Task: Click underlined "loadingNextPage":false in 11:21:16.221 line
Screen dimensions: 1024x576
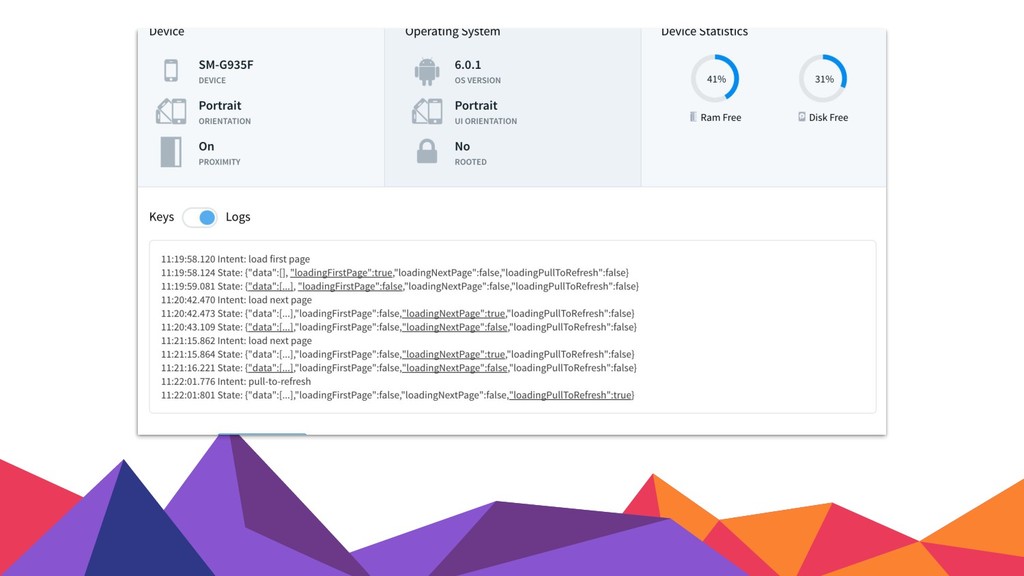Action: (x=455, y=368)
